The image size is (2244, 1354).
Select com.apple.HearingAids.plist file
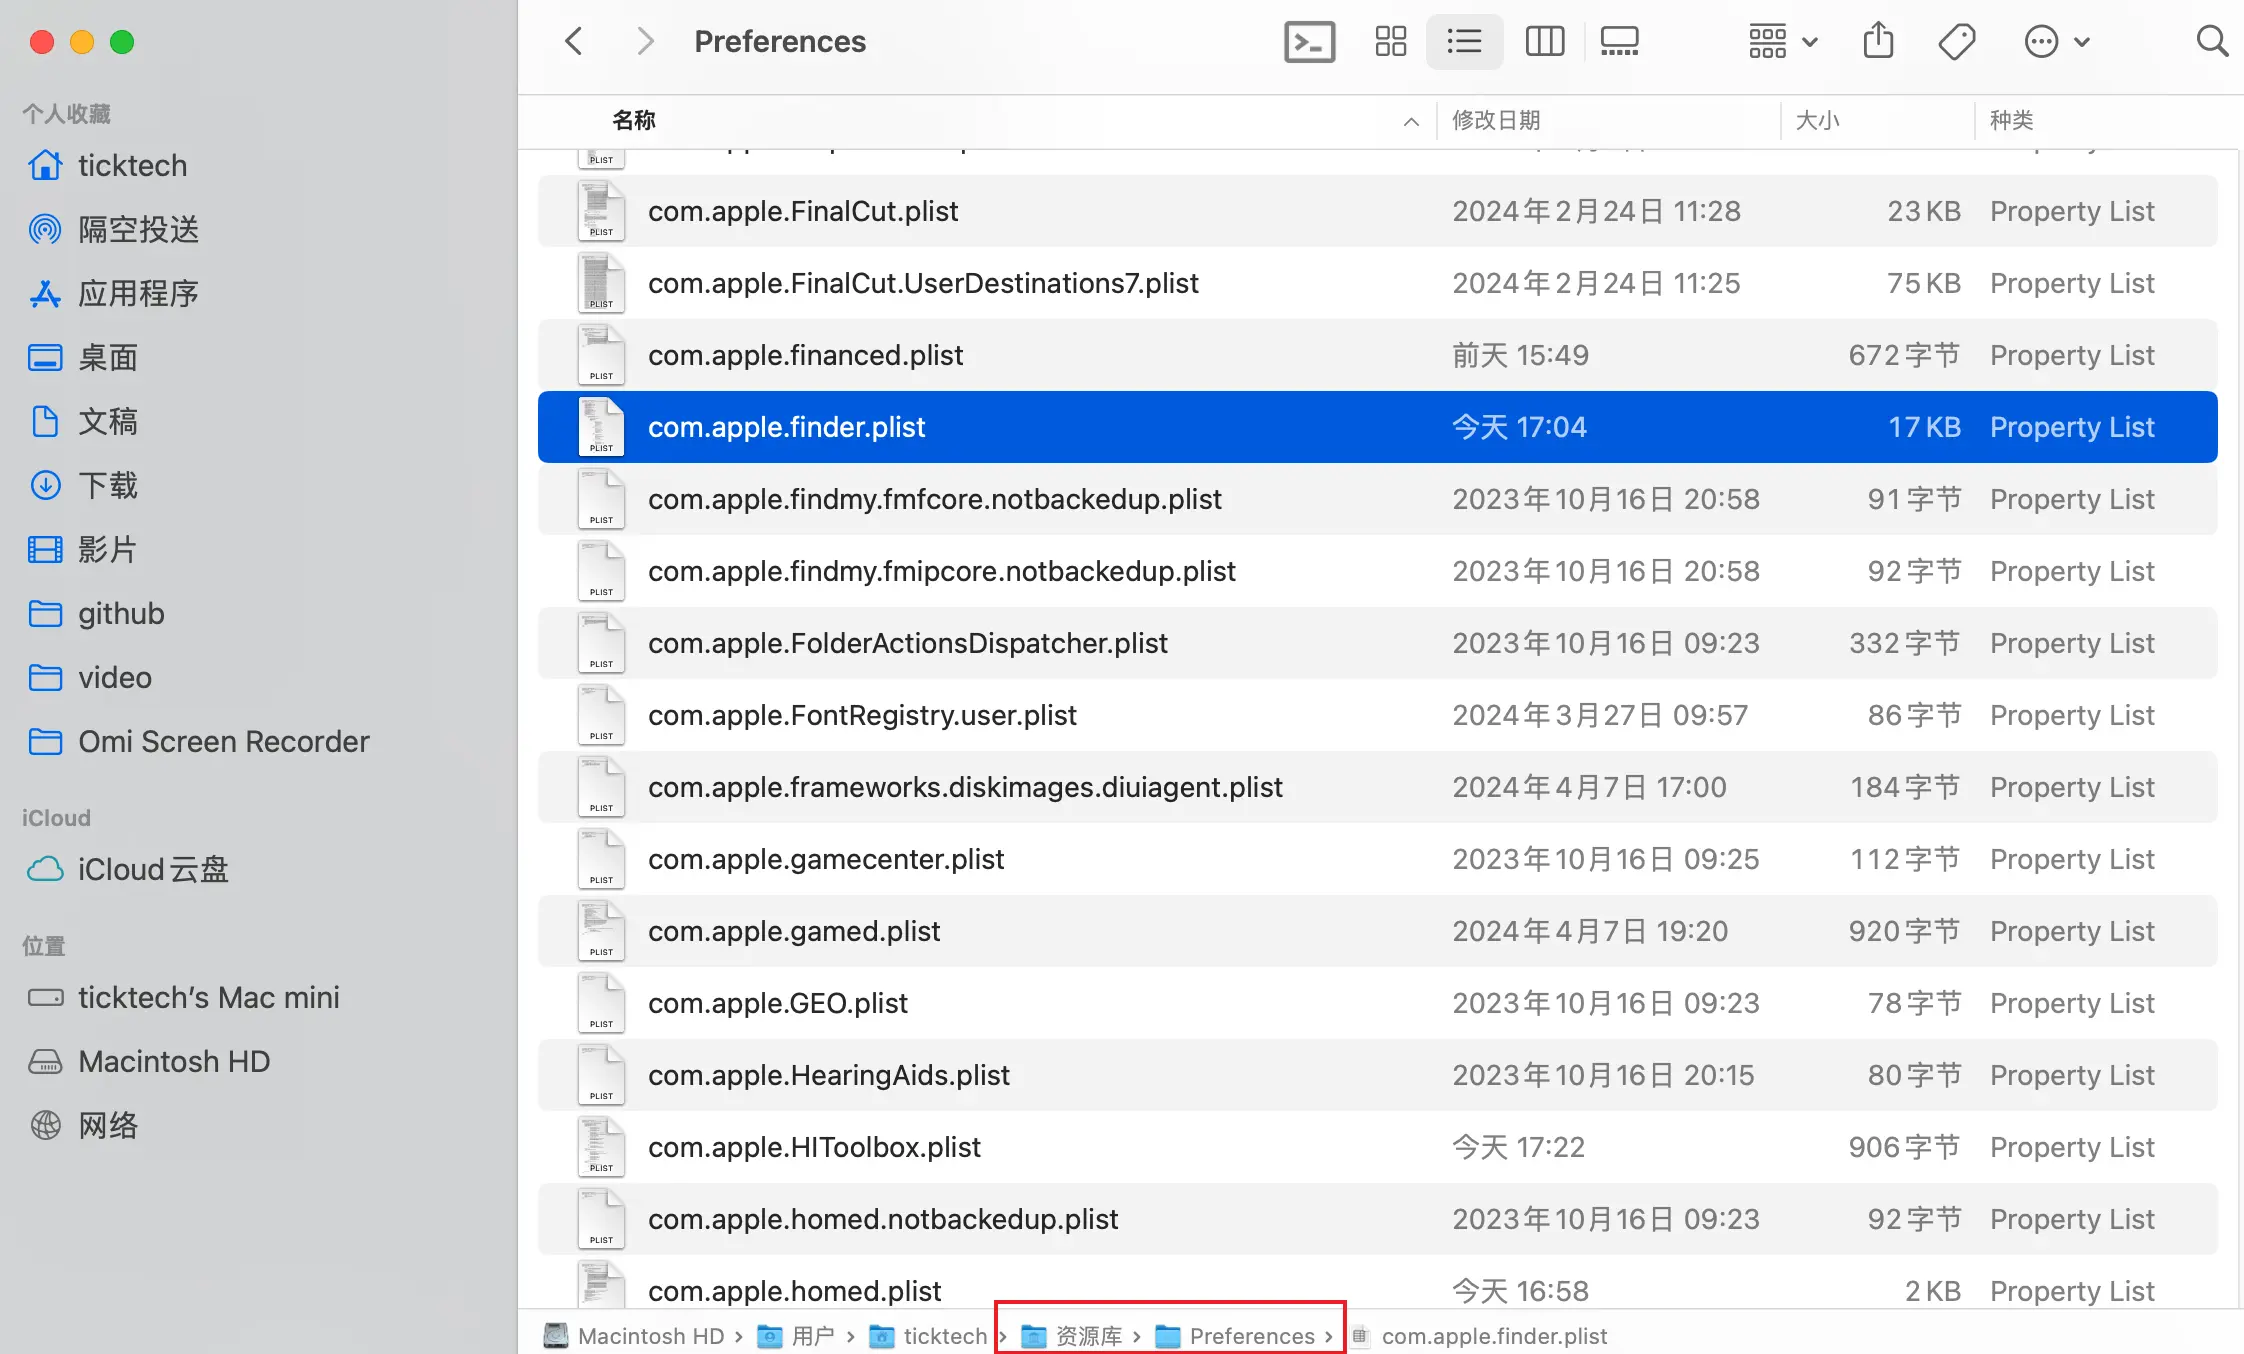pos(1378,1075)
